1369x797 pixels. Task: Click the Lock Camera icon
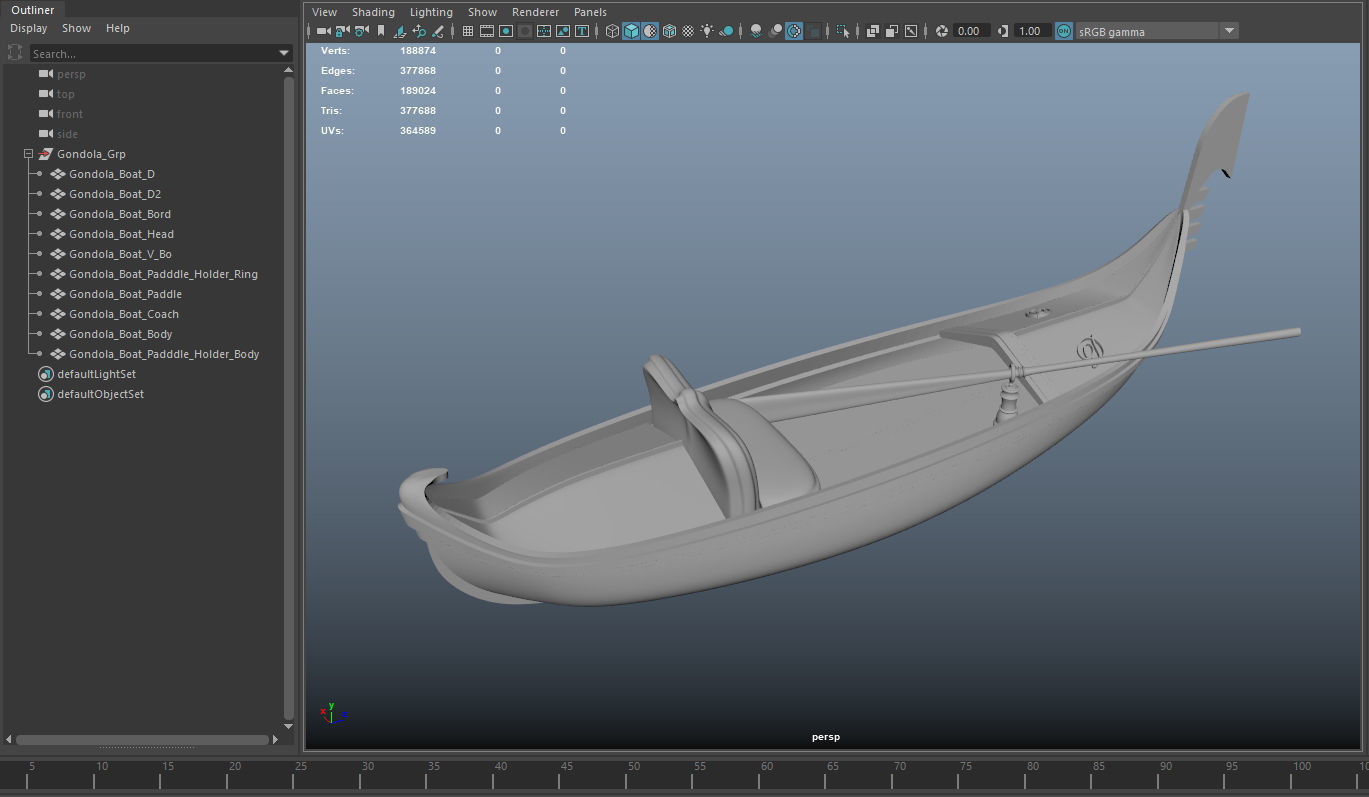(342, 31)
